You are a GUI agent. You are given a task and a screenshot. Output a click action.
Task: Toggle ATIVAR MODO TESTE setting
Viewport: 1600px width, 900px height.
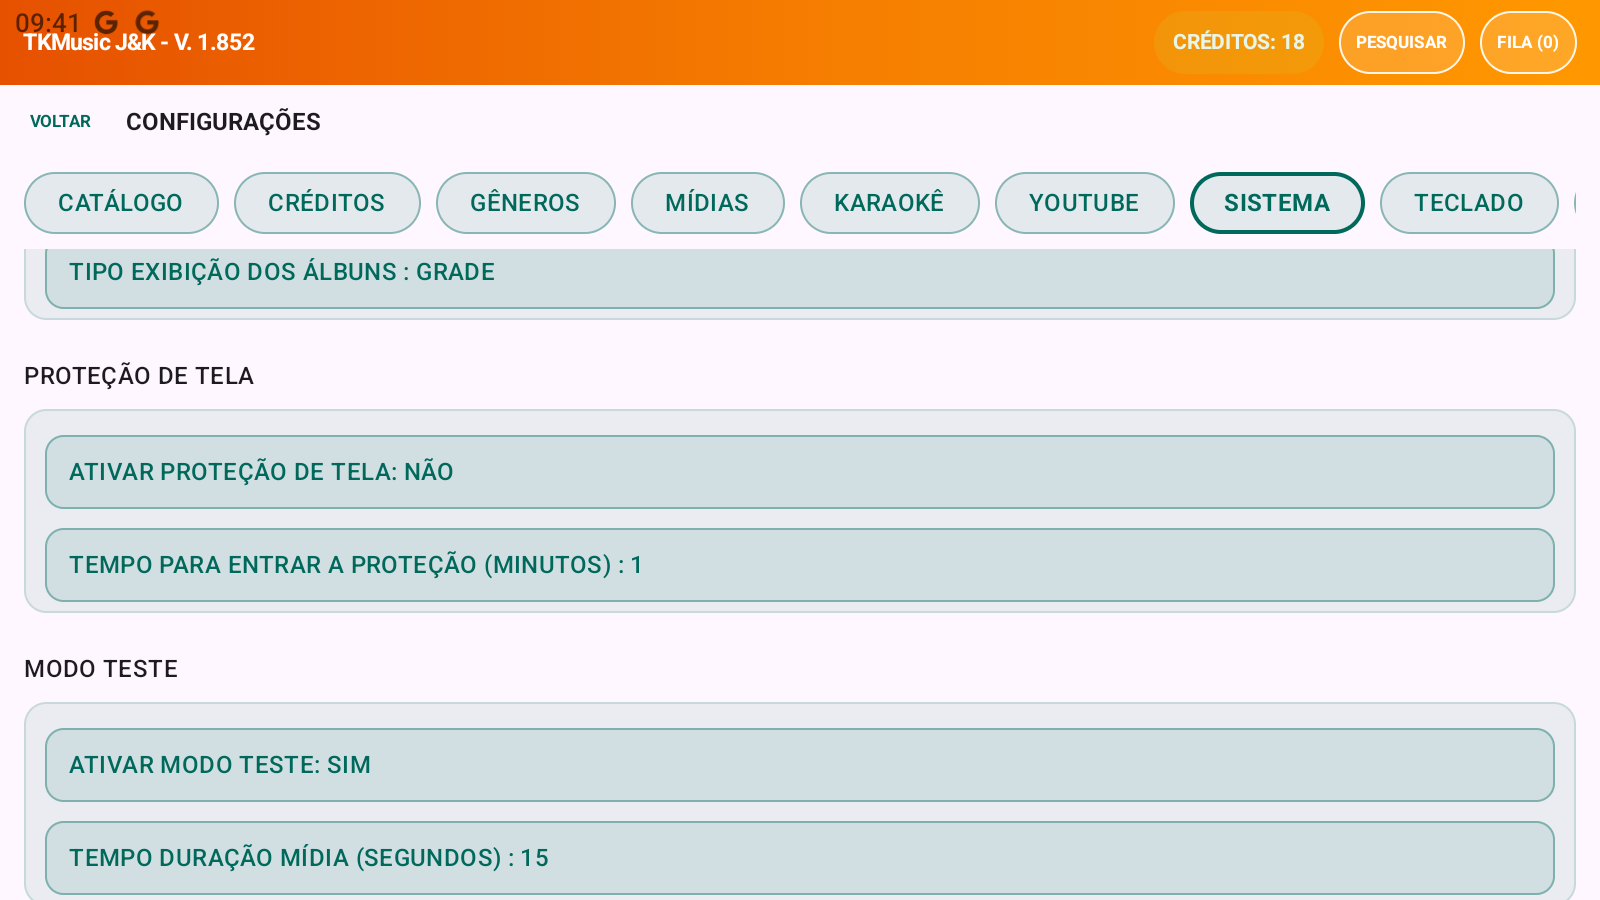pos(800,765)
